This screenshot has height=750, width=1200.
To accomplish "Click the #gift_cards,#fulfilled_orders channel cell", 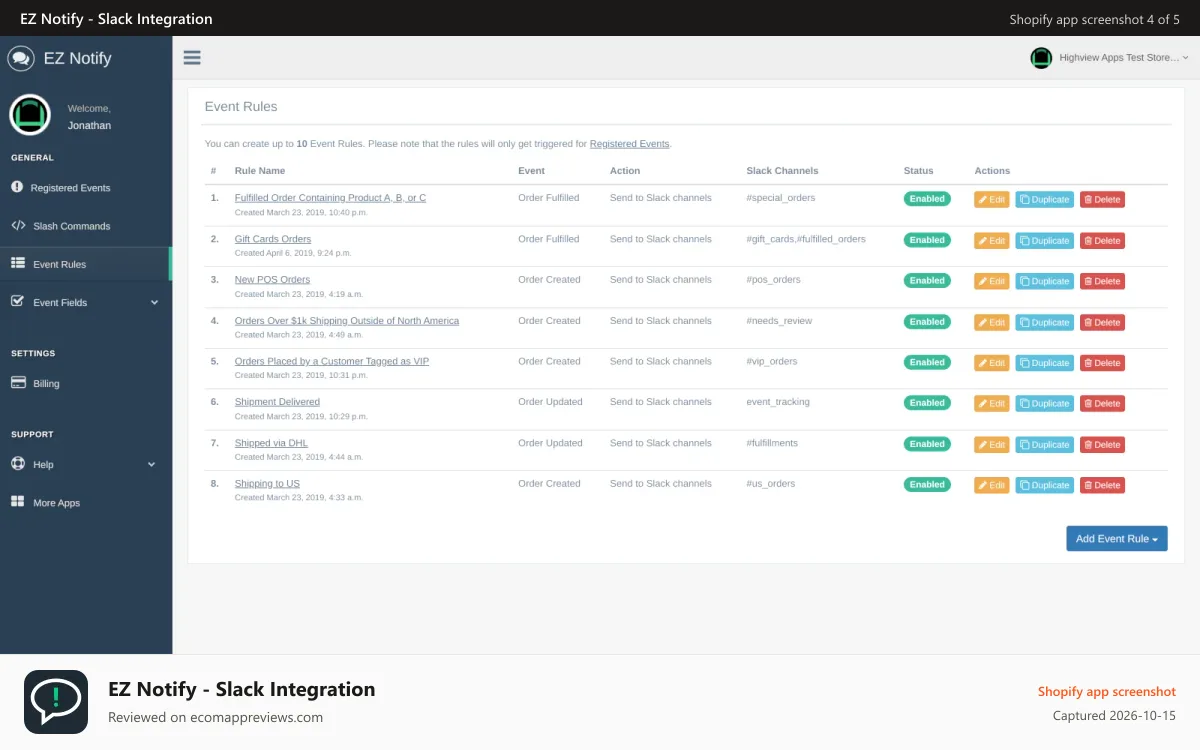I will (x=806, y=239).
